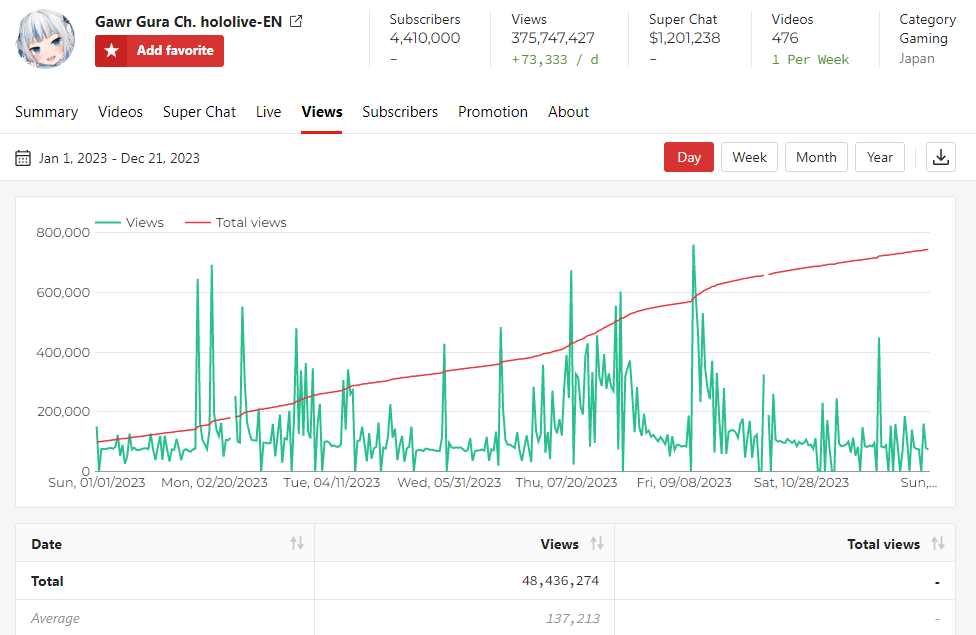Sort table by Views column arrows
The image size is (976, 635).
click(596, 544)
